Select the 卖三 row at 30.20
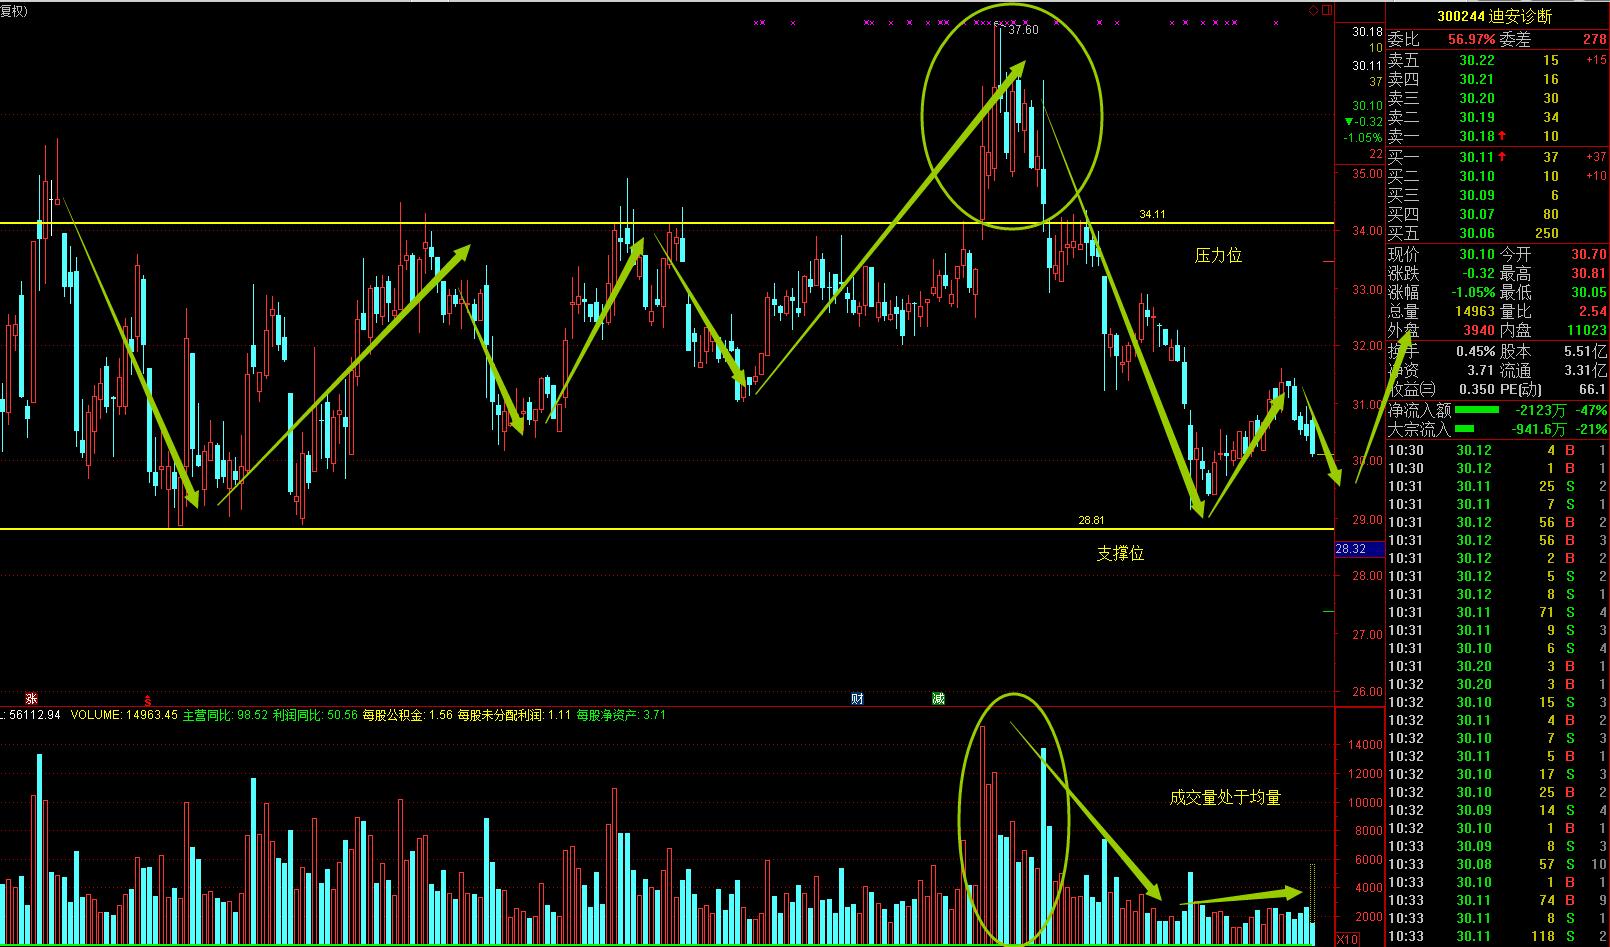The height and width of the screenshot is (947, 1610). click(x=1497, y=98)
